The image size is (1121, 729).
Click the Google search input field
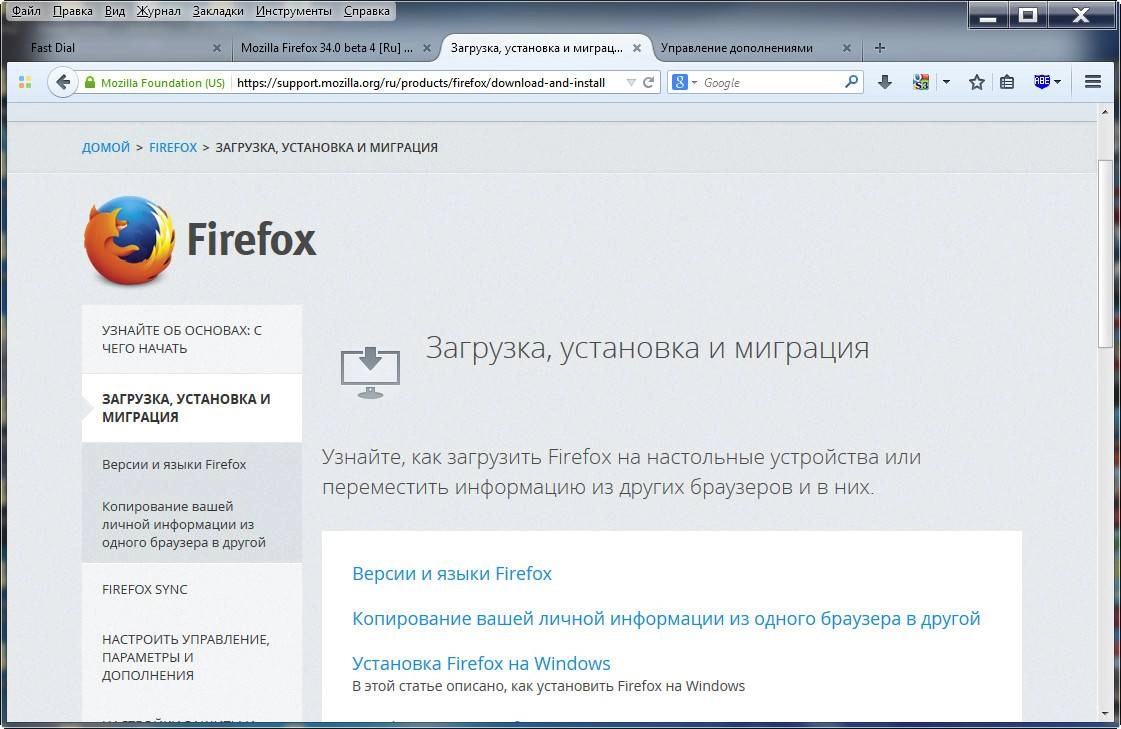[771, 83]
